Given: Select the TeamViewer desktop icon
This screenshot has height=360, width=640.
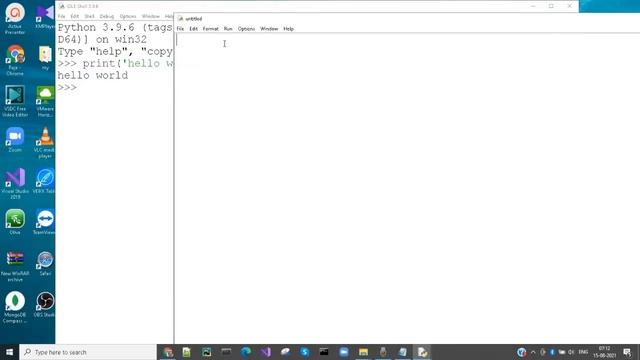Looking at the screenshot, I should click(45, 222).
